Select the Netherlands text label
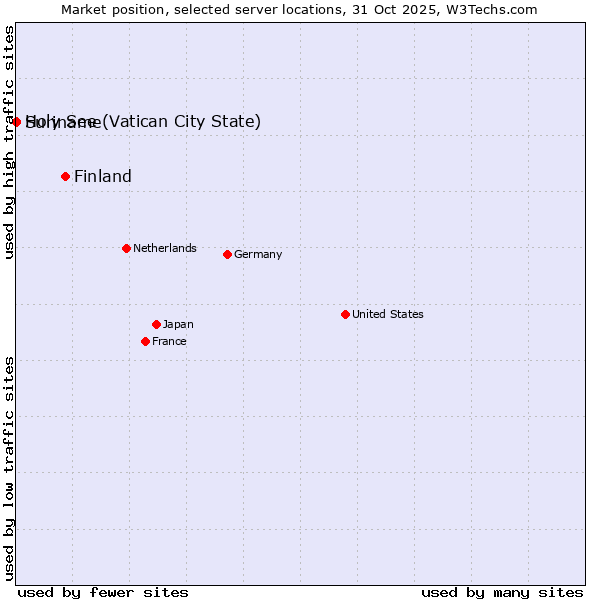600x600 pixels. coord(164,248)
